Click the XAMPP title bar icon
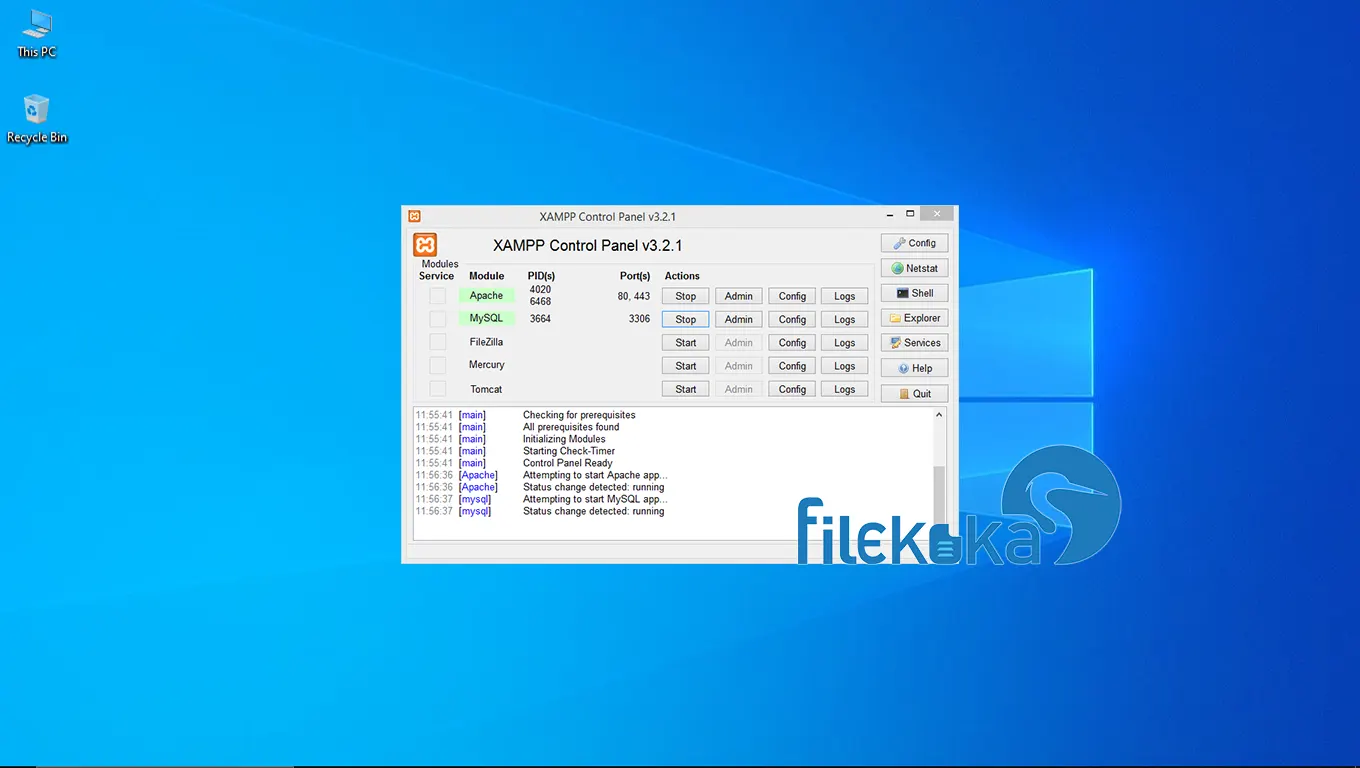 (x=414, y=216)
